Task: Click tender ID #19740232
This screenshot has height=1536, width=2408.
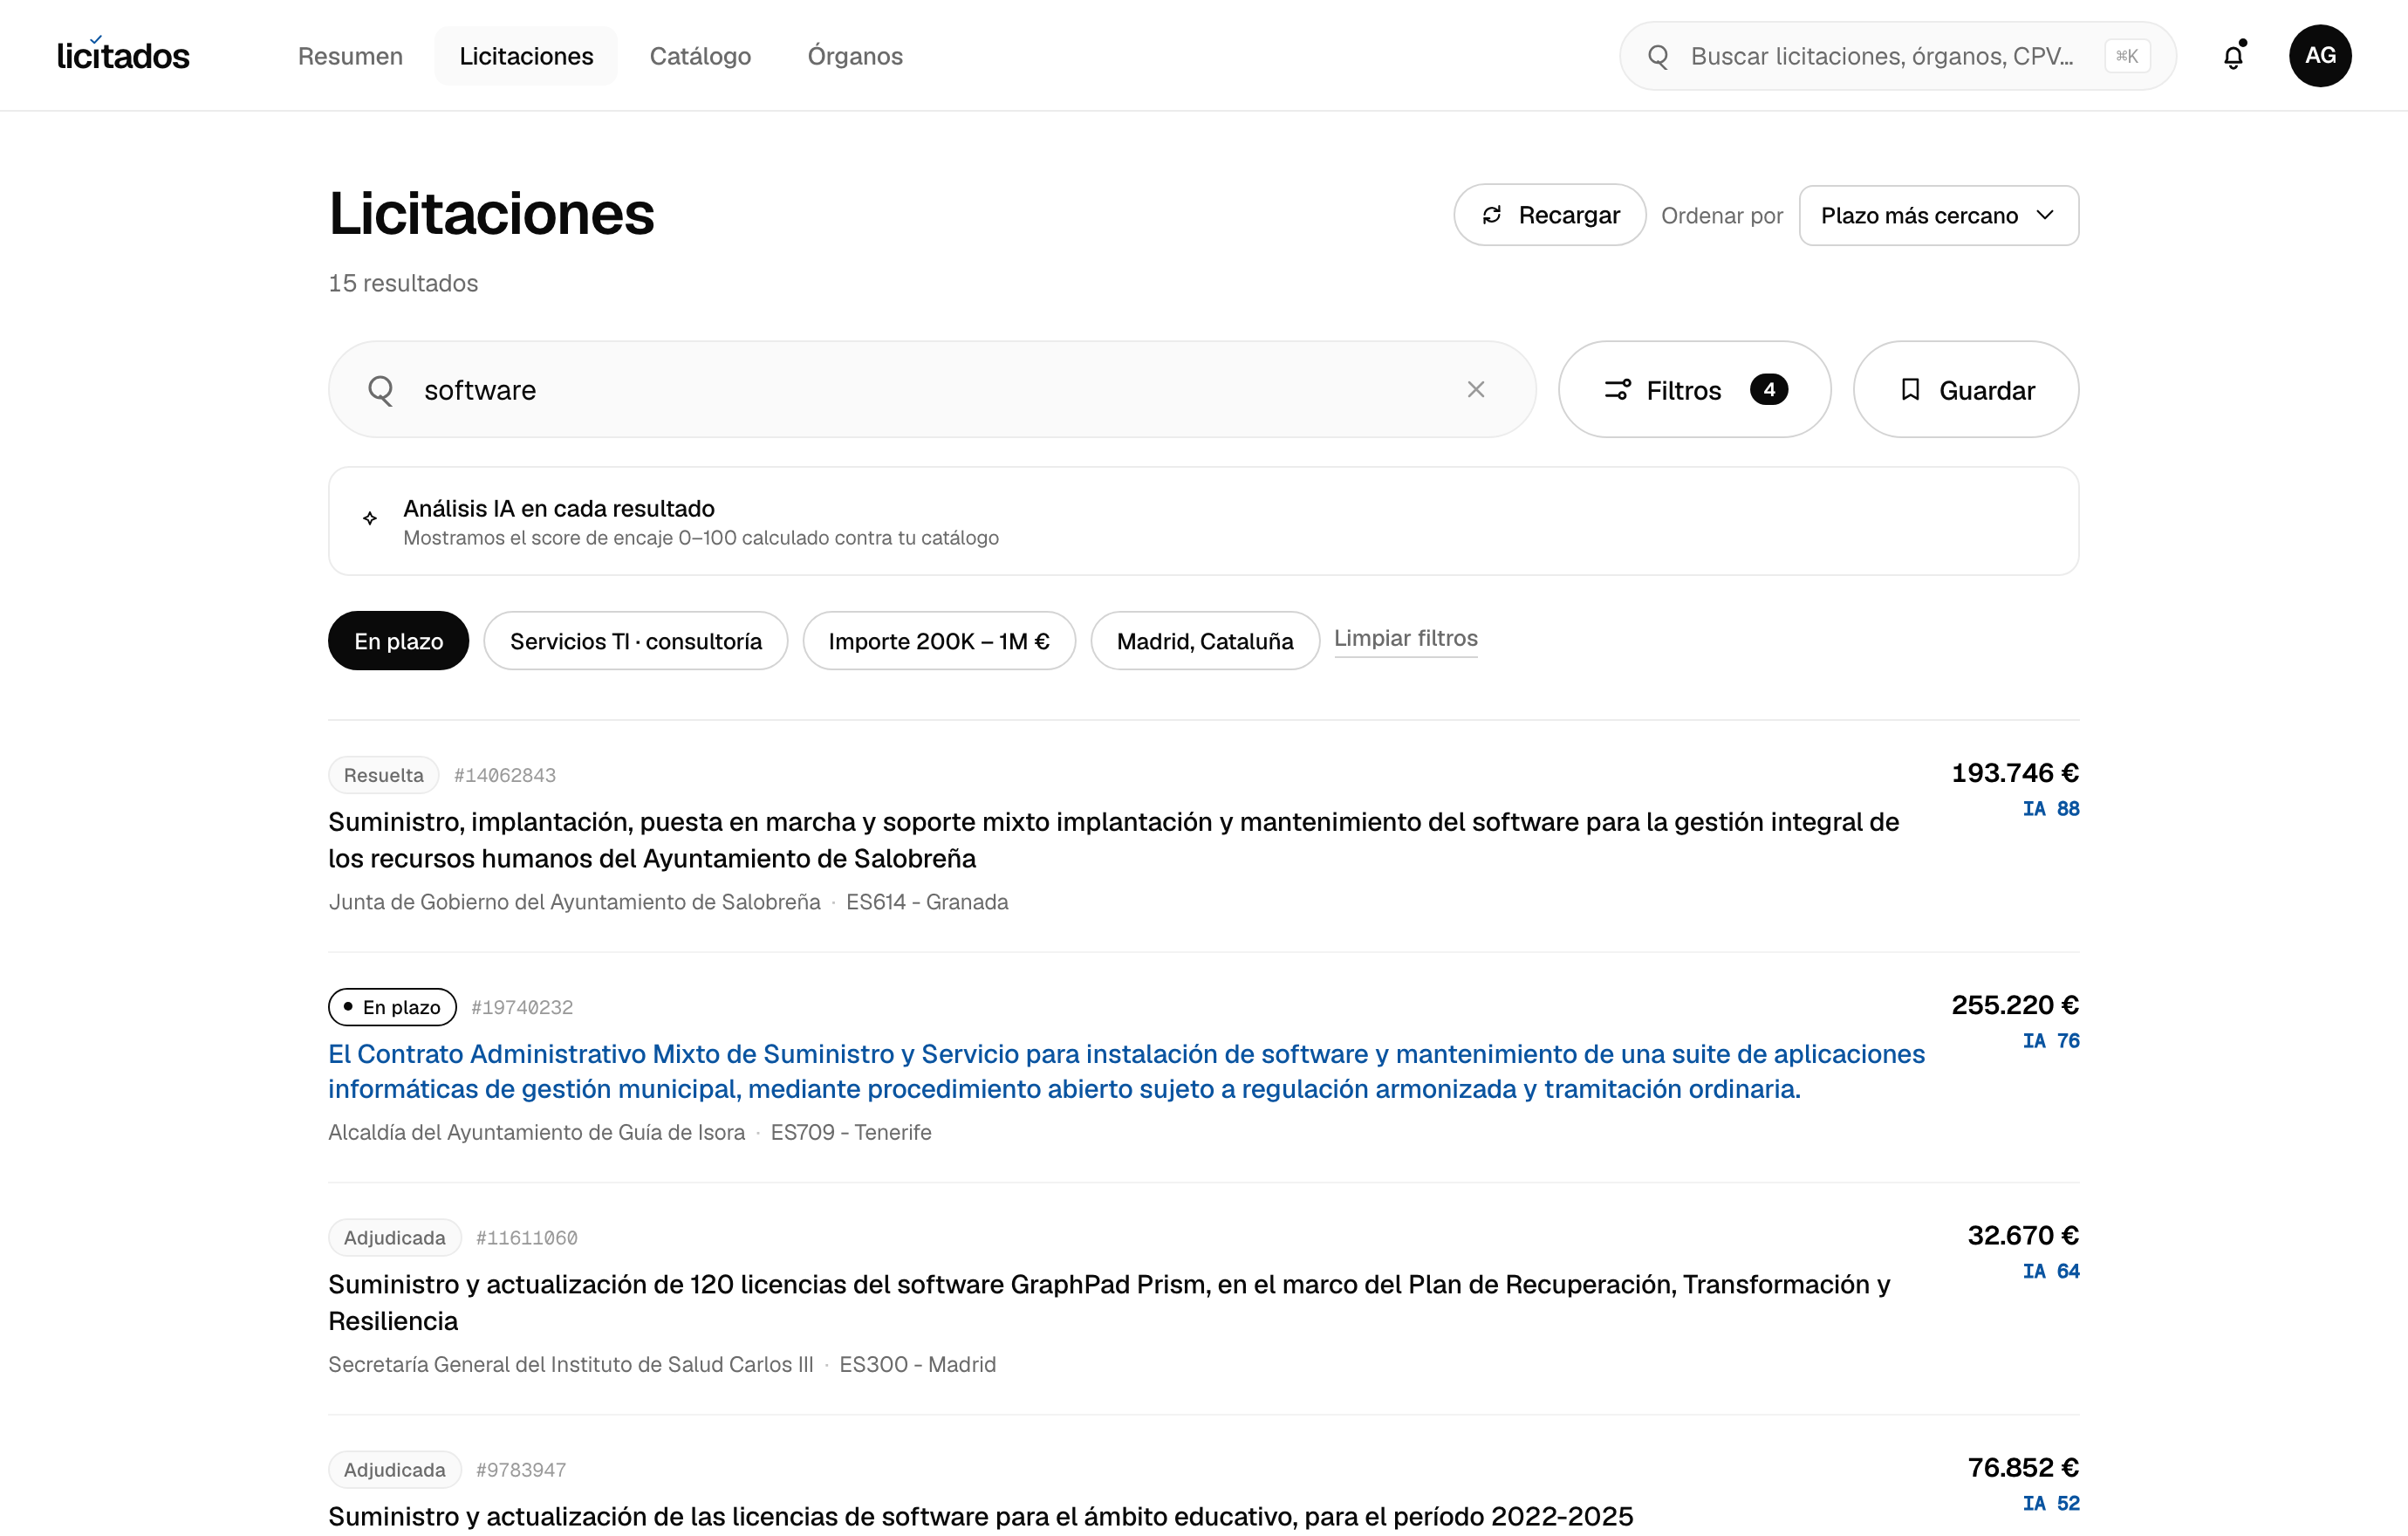Action: point(522,1007)
